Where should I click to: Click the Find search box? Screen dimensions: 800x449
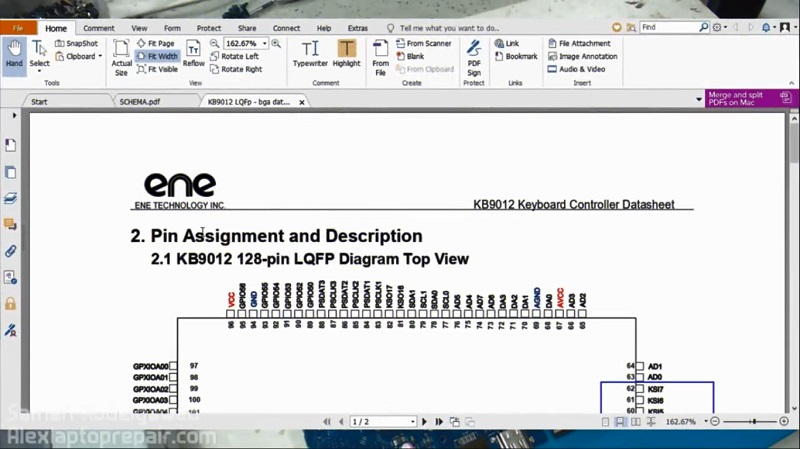tap(669, 27)
